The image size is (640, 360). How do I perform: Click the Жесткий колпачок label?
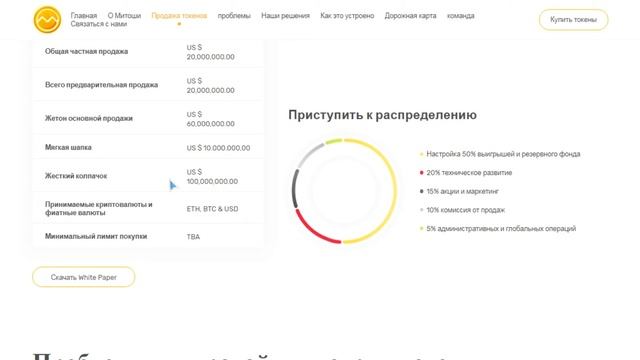click(x=76, y=176)
